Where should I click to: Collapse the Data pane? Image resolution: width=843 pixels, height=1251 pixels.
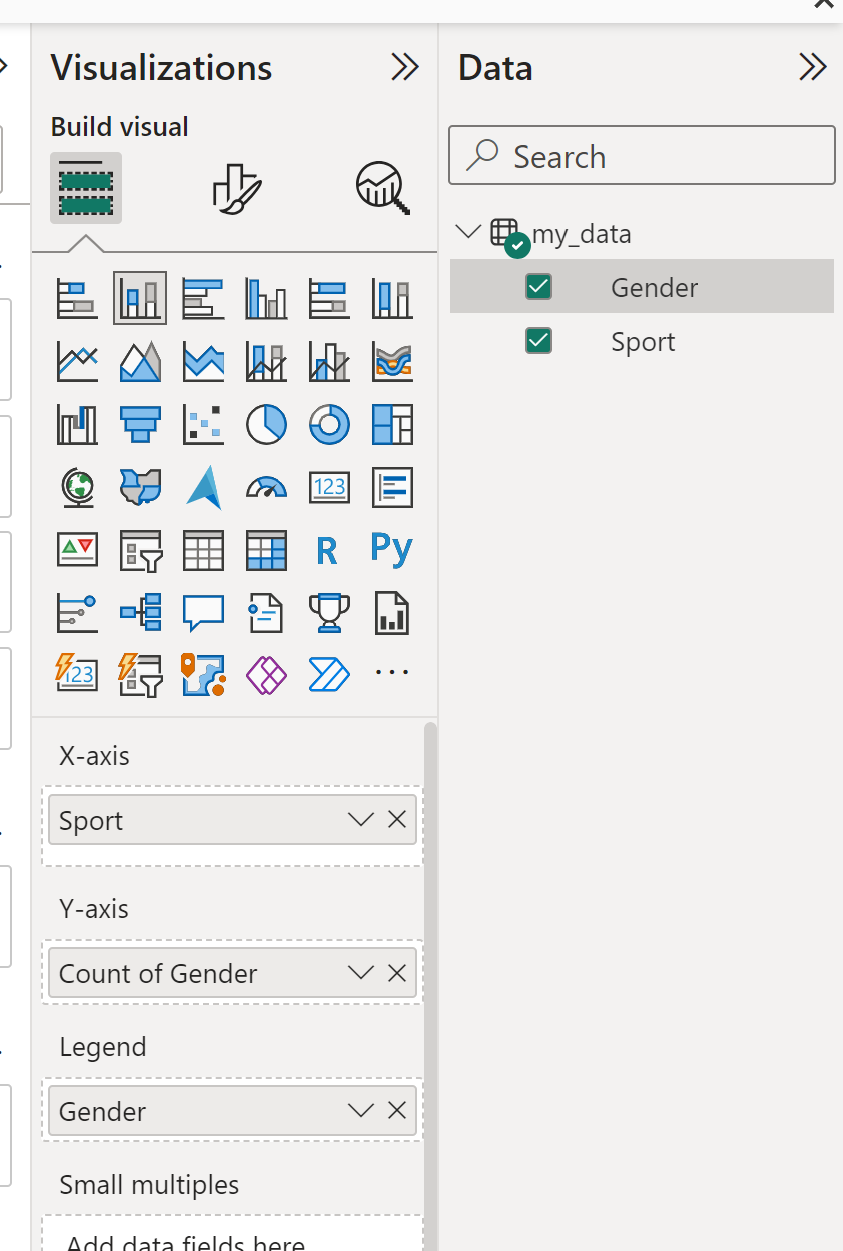[x=813, y=67]
